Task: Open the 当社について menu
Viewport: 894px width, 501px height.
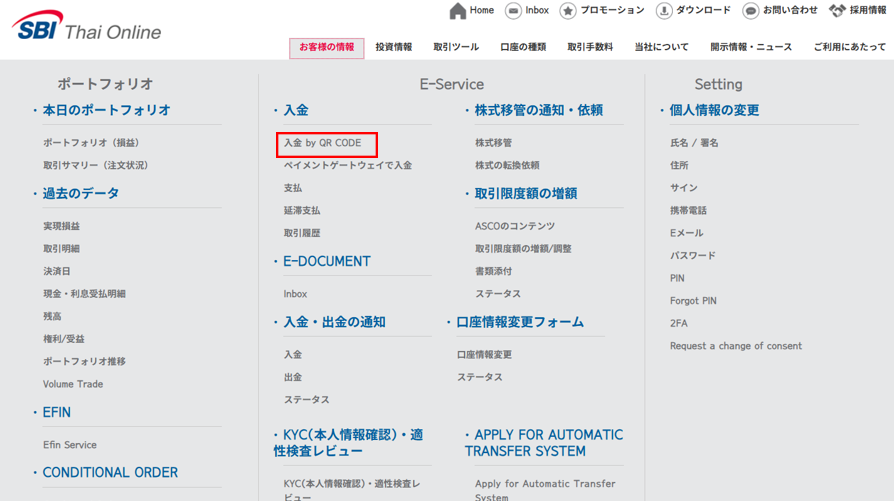Action: (661, 47)
